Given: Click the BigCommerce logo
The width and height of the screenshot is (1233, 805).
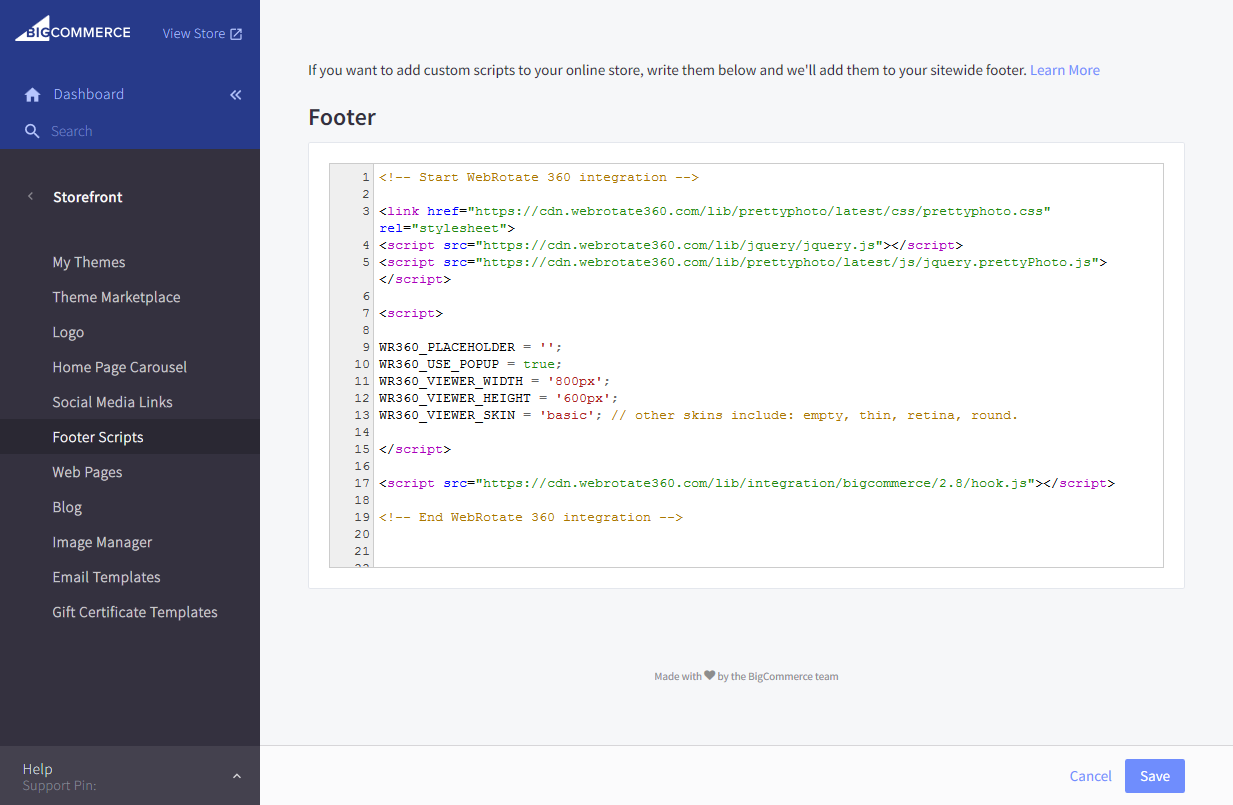Looking at the screenshot, I should coord(72,30).
